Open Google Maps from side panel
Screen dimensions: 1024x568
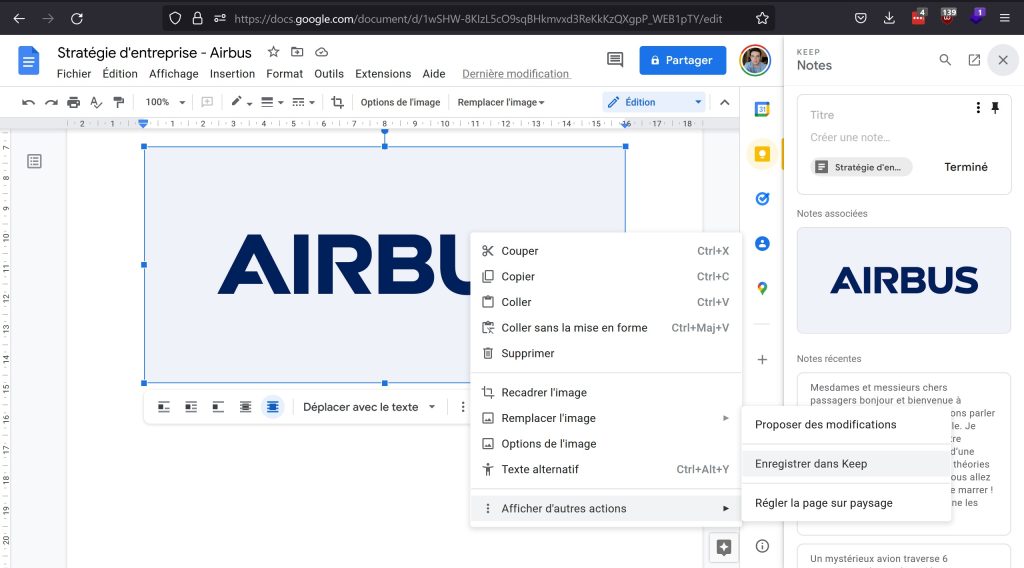pyautogui.click(x=762, y=288)
